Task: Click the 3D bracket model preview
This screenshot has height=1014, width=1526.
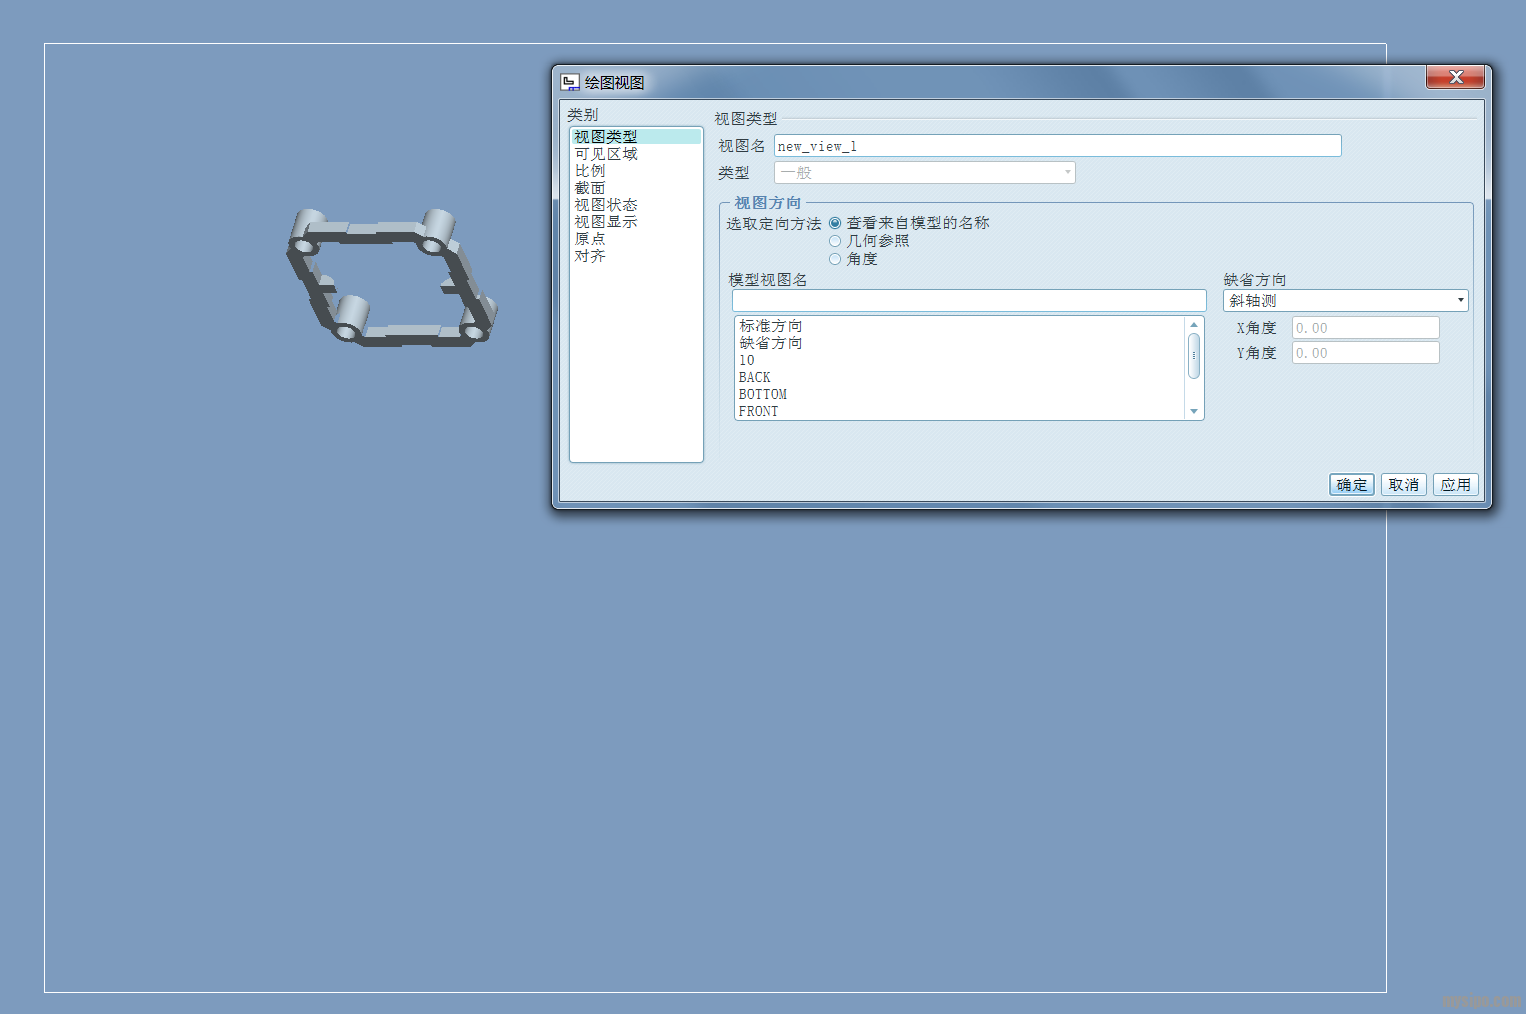Action: (x=391, y=277)
